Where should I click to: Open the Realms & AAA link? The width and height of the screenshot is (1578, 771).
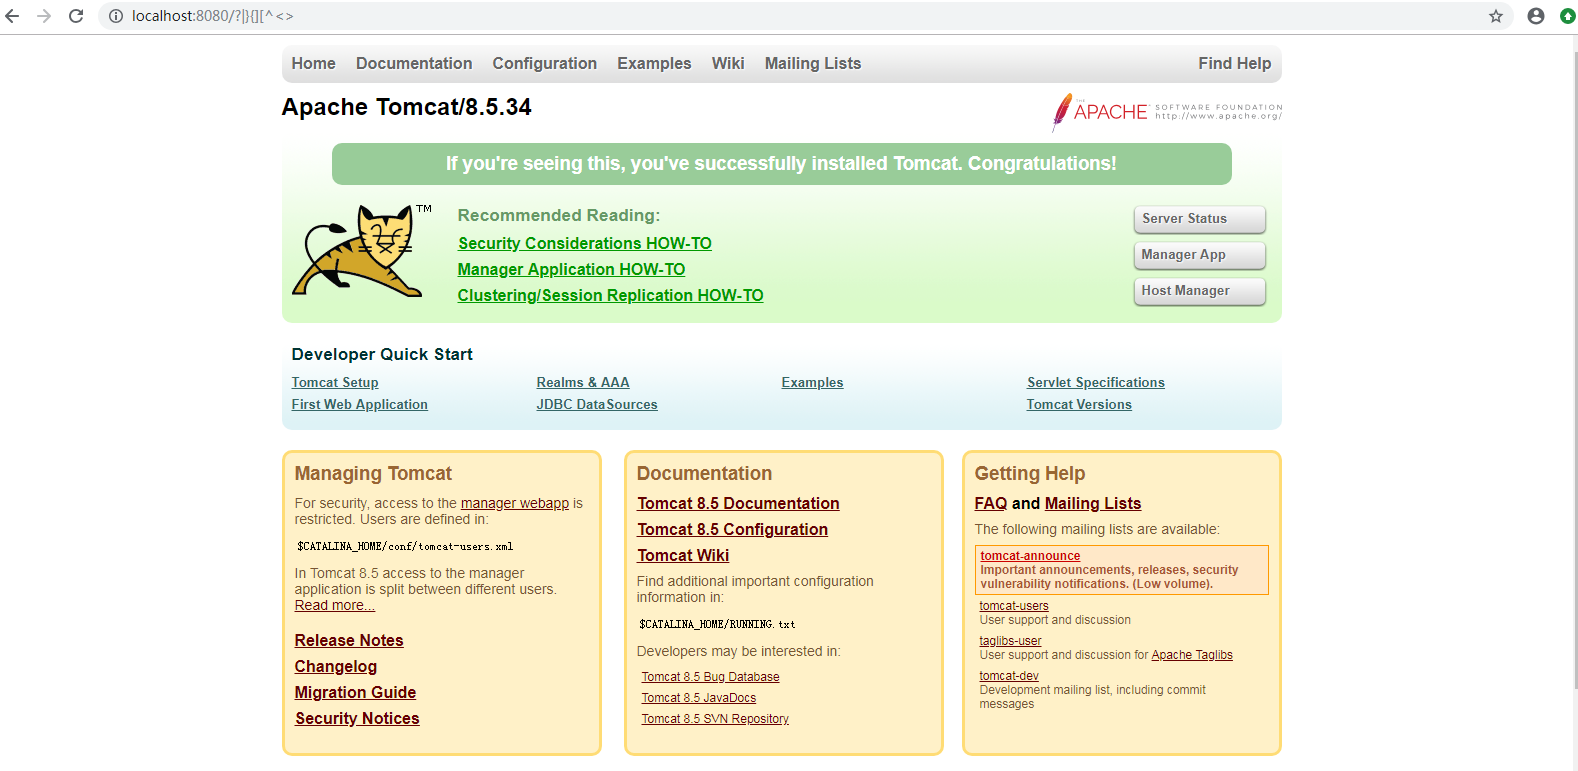tap(583, 382)
